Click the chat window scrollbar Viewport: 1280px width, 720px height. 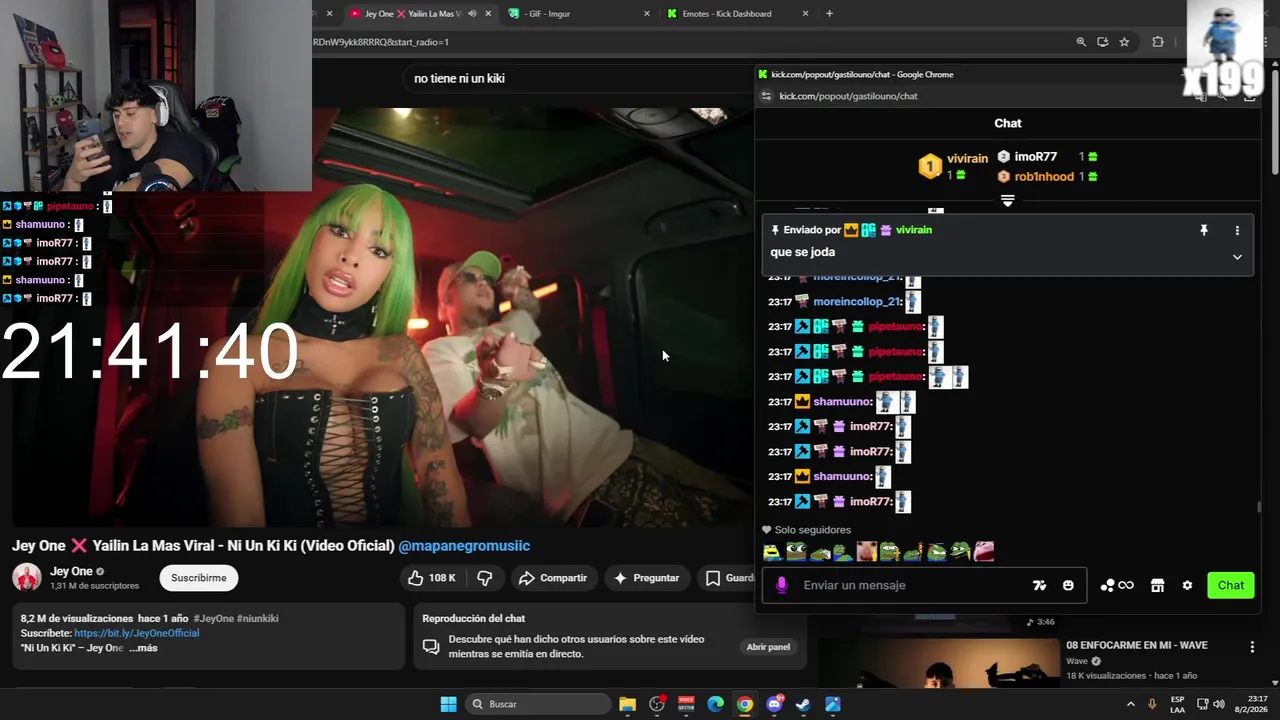pyautogui.click(x=1260, y=507)
